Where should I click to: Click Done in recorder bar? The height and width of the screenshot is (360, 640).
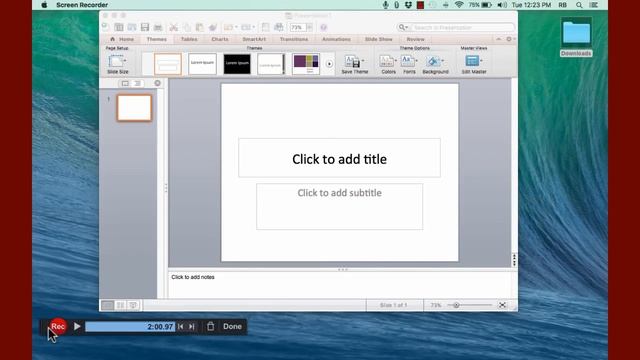tap(232, 327)
